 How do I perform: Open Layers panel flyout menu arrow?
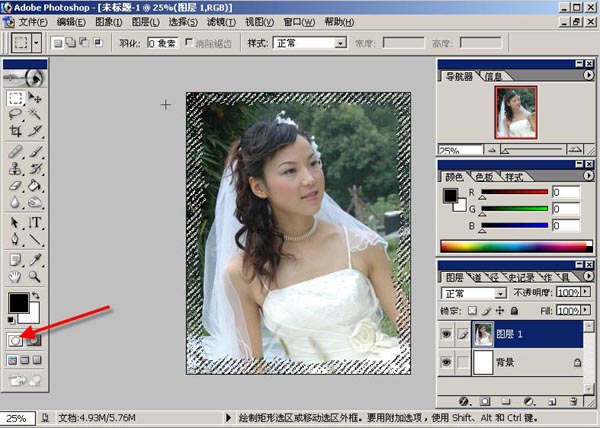(x=589, y=276)
